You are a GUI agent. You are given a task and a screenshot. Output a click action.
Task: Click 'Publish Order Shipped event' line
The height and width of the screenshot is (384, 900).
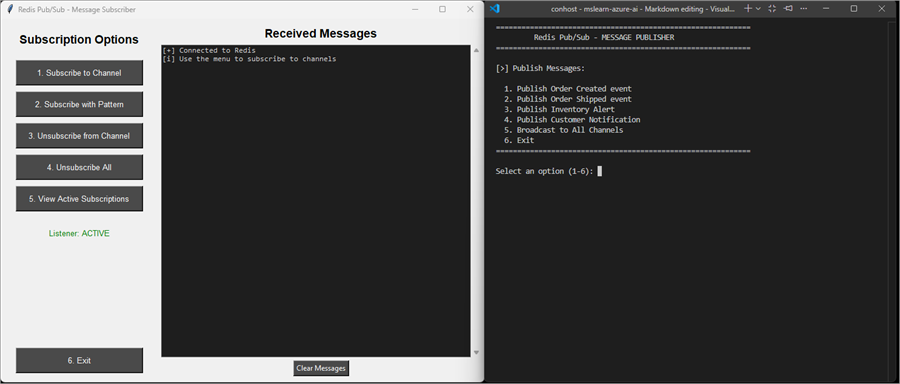tap(568, 99)
